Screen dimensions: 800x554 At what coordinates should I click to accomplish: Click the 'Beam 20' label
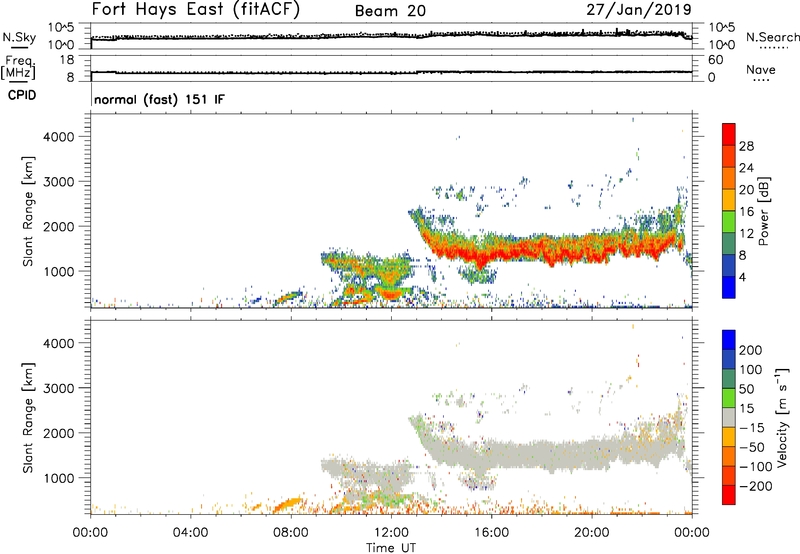point(390,11)
